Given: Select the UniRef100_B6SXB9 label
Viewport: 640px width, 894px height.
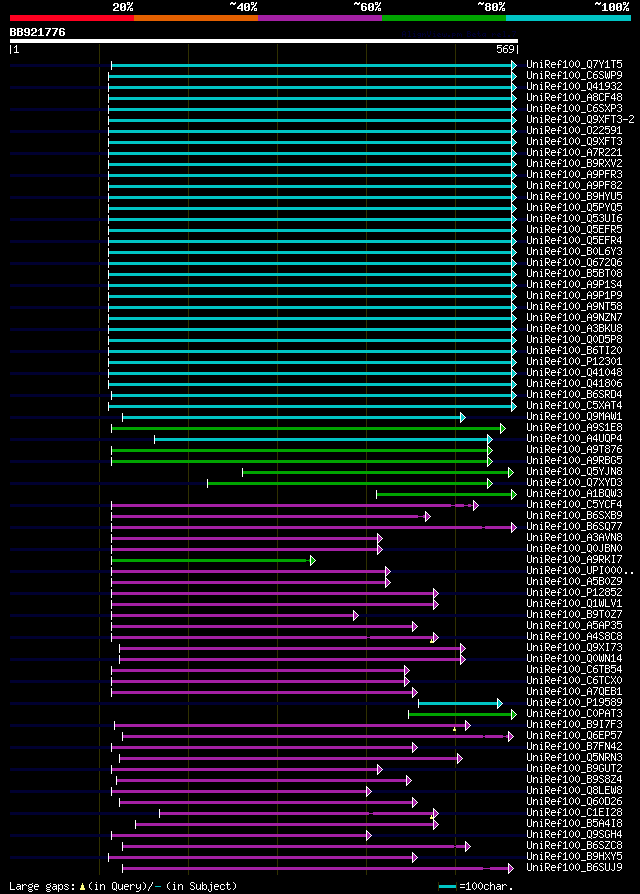Looking at the screenshot, I should point(574,516).
